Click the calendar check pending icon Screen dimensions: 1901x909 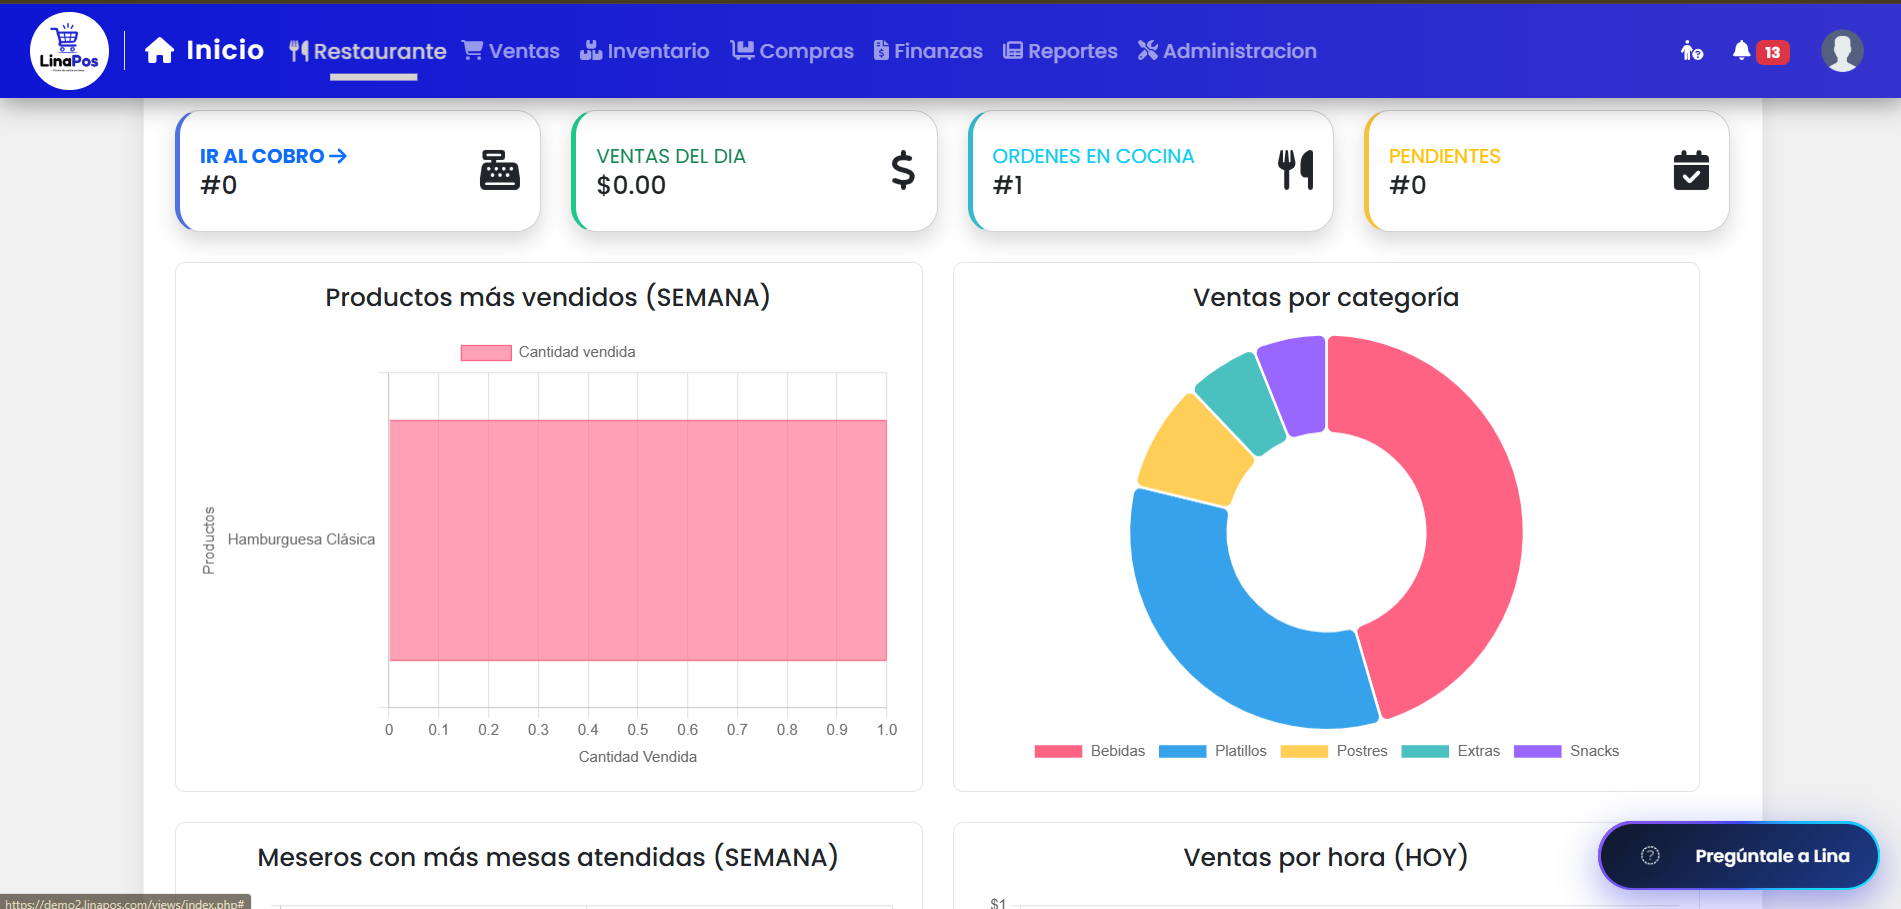tap(1691, 170)
